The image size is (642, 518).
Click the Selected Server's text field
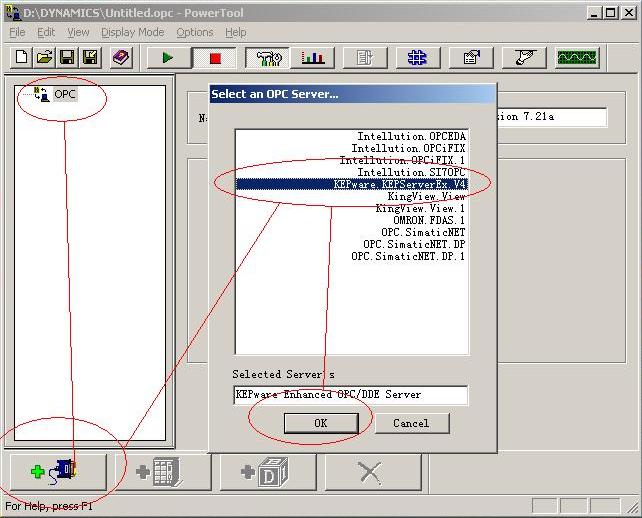350,395
